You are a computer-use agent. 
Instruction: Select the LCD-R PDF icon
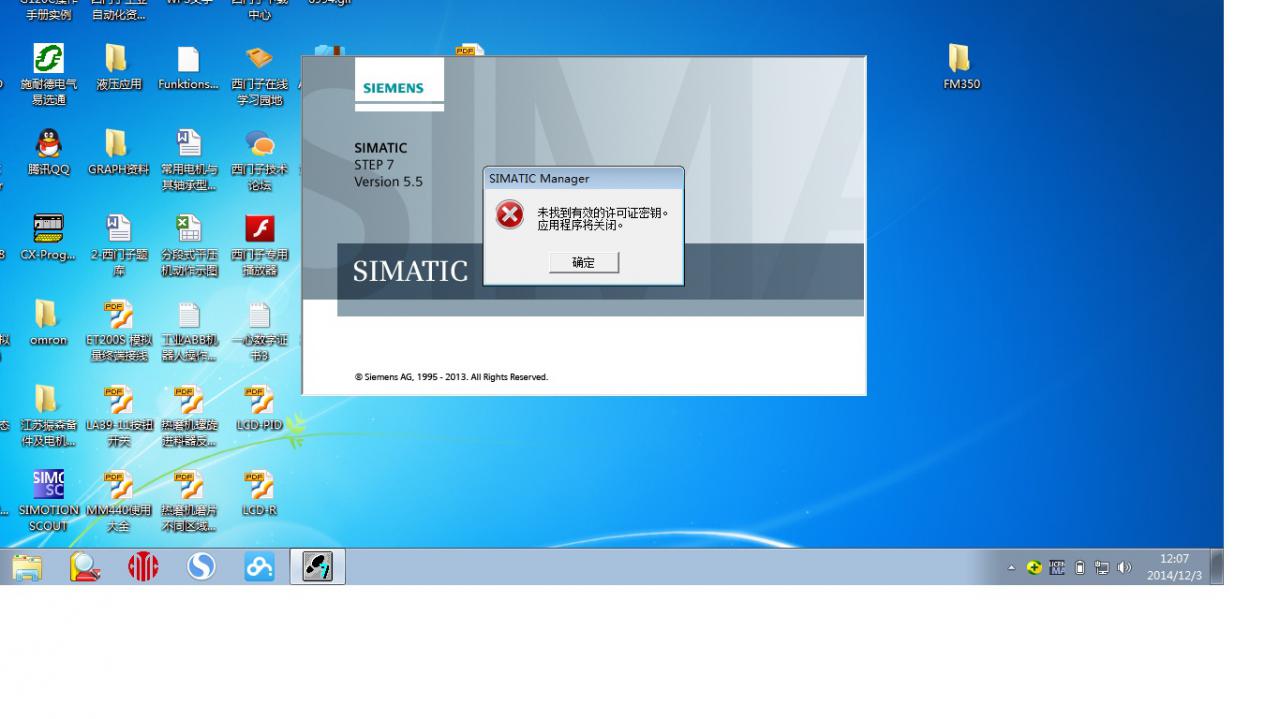coord(259,493)
